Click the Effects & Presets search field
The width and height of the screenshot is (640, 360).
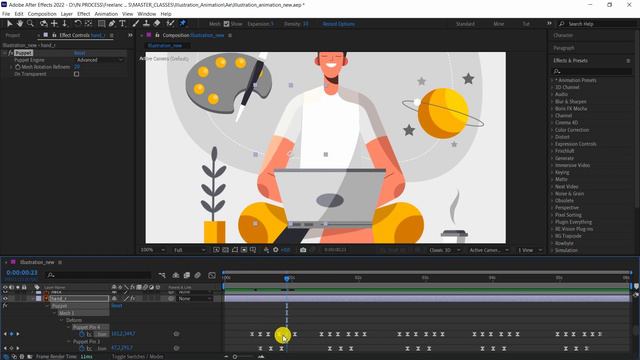(592, 71)
